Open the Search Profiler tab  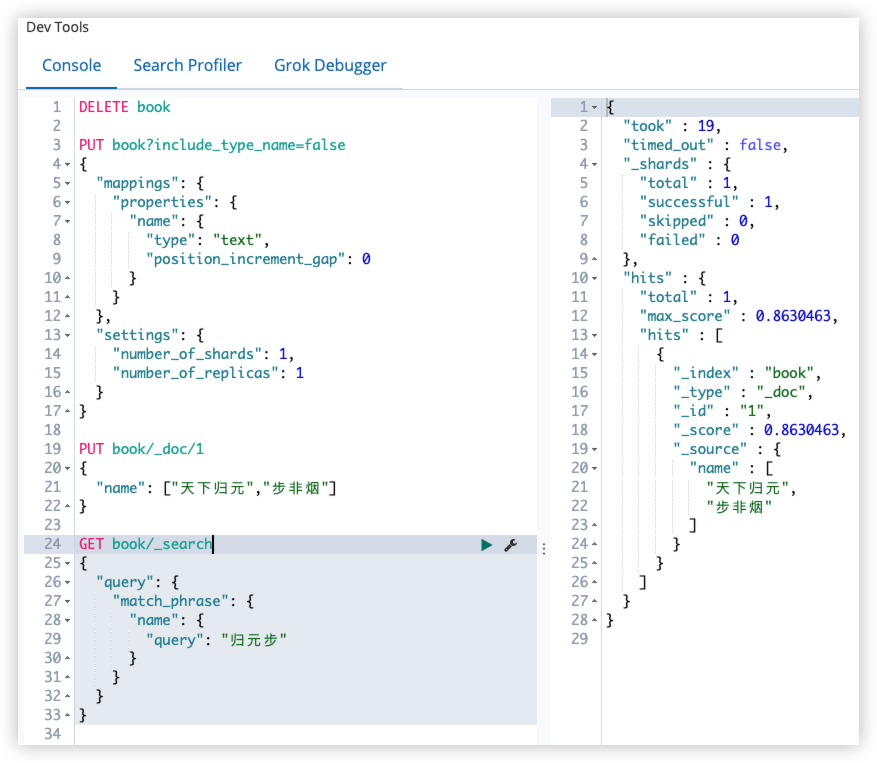click(187, 65)
